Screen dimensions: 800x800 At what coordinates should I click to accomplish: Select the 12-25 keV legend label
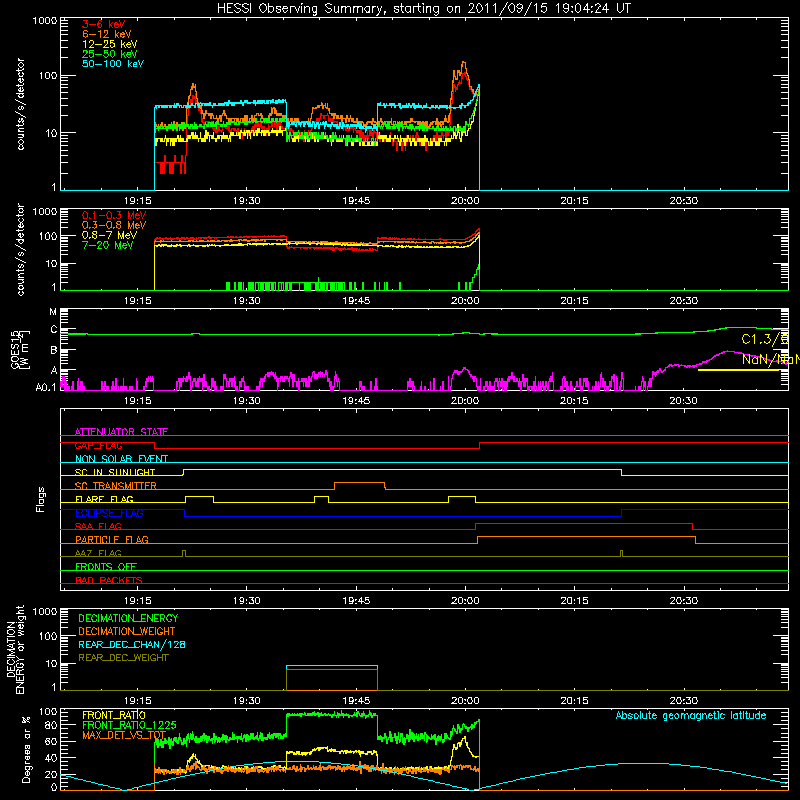click(x=110, y=44)
